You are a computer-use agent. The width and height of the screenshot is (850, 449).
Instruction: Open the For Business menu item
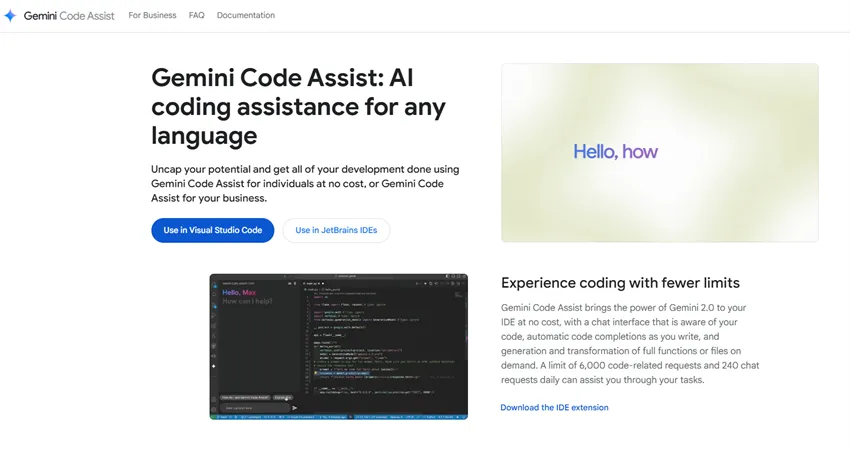pos(152,15)
